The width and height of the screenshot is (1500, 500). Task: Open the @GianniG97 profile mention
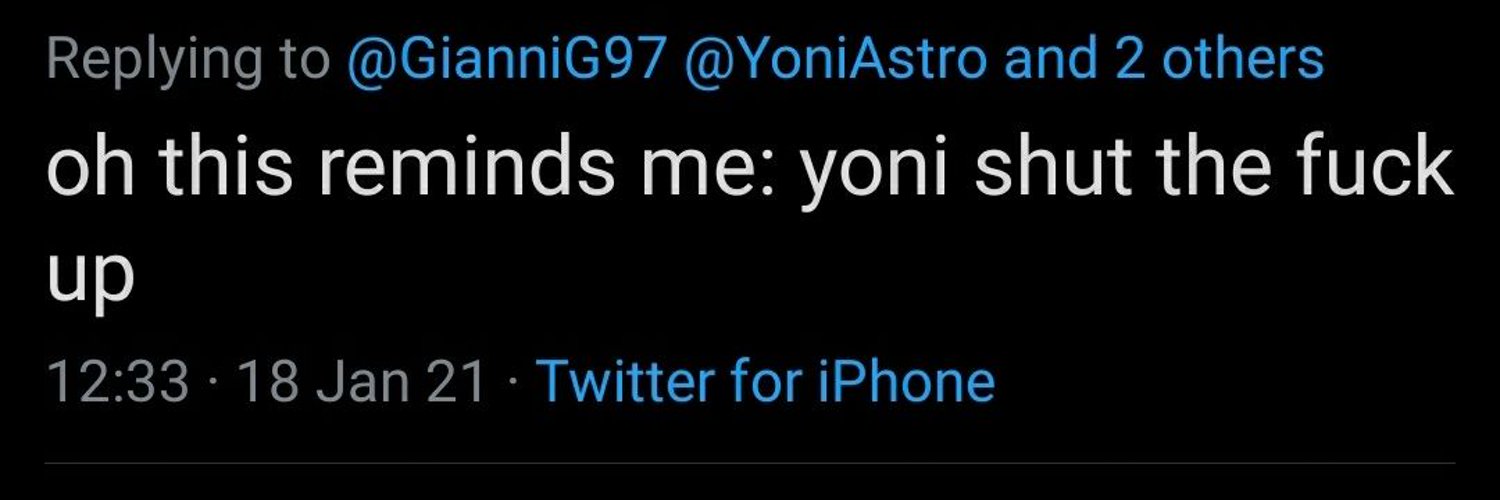(507, 61)
